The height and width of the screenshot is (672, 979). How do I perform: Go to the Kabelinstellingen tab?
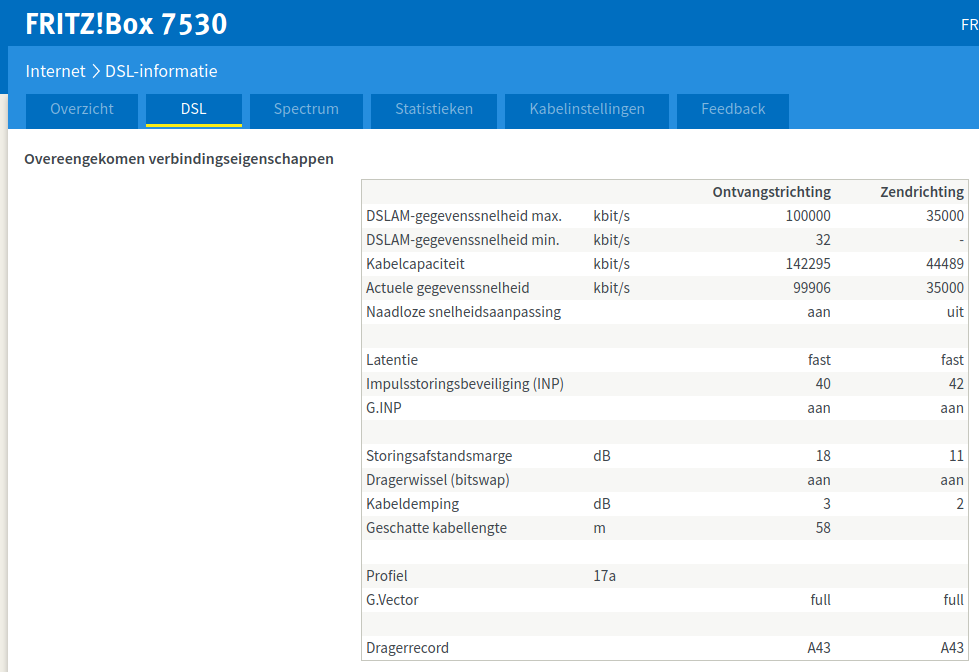[x=587, y=109]
